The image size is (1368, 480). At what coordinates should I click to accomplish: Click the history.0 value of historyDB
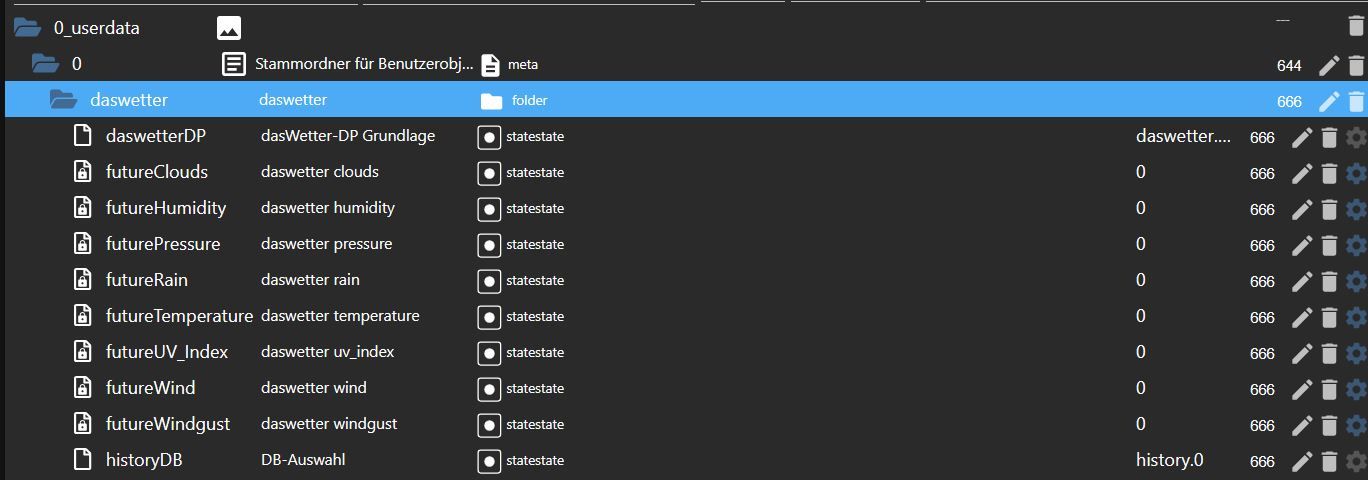(1169, 460)
